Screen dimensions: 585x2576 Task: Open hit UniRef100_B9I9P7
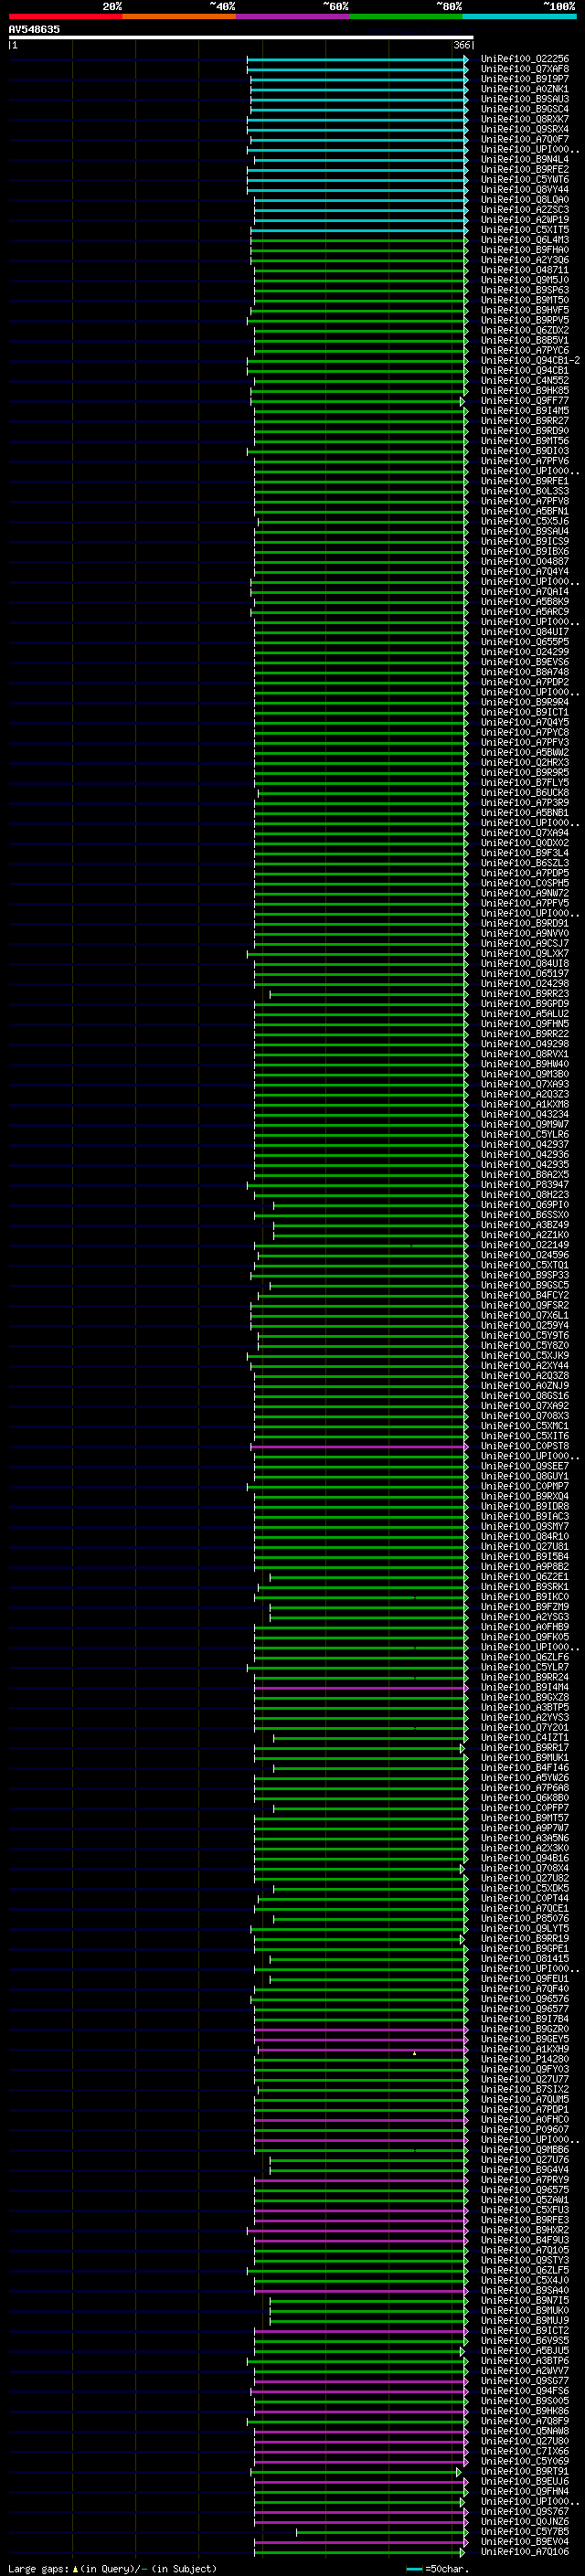[524, 79]
